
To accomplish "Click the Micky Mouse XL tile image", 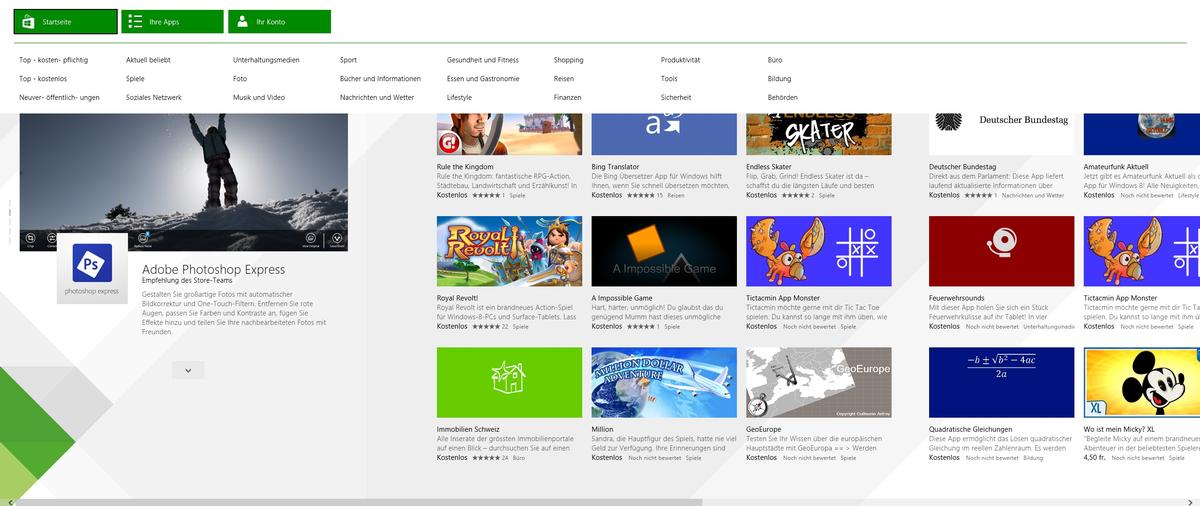I will [1142, 382].
